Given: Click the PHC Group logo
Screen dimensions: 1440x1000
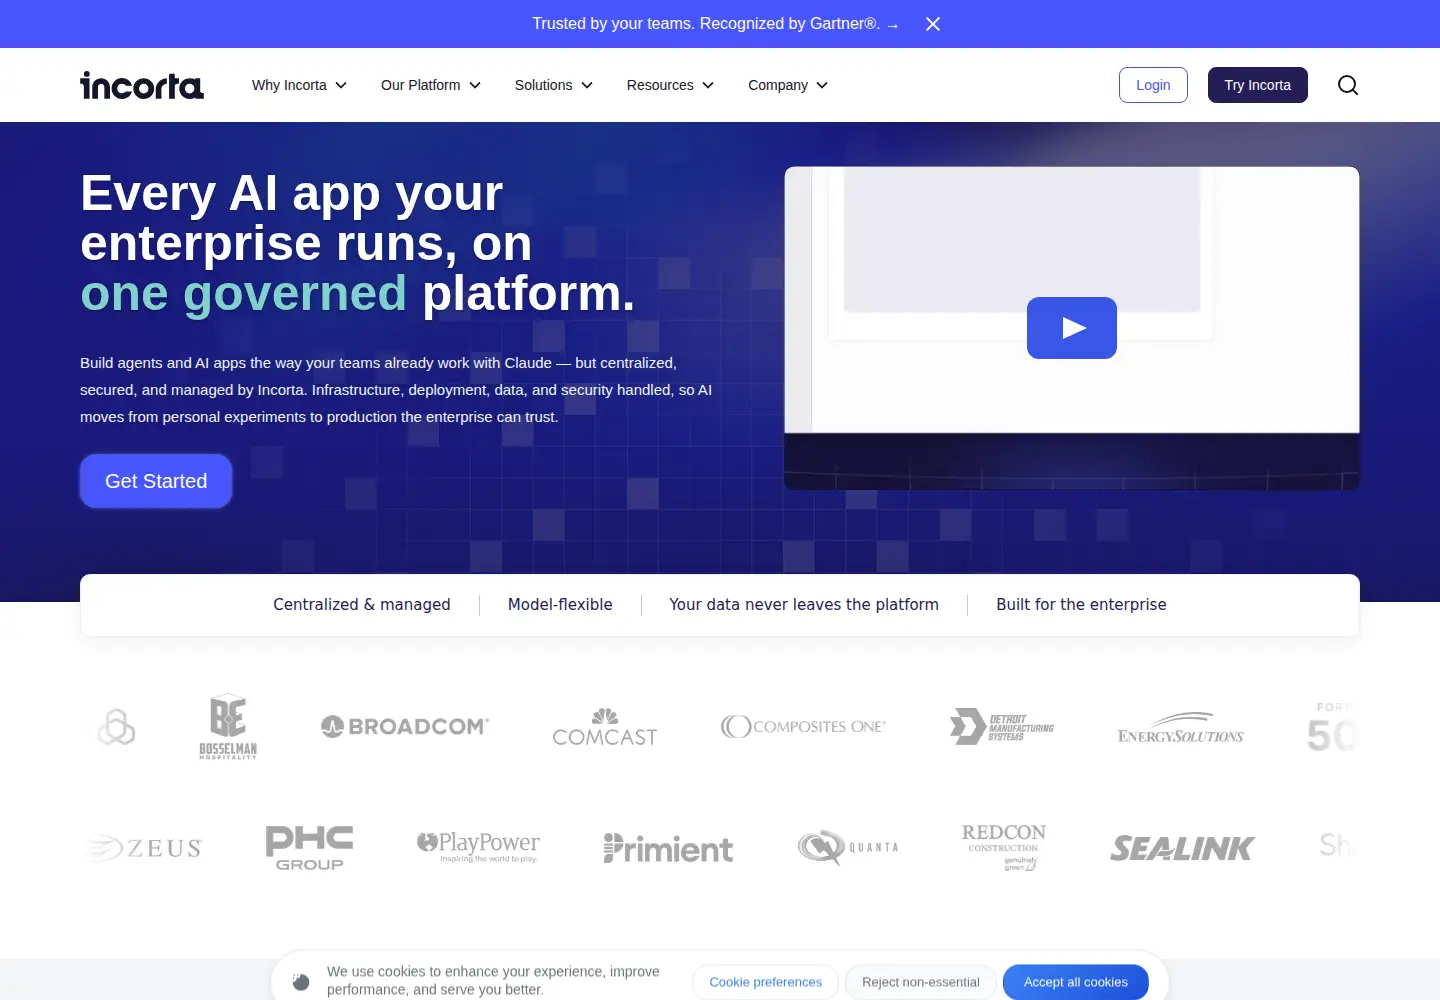Looking at the screenshot, I should [310, 848].
